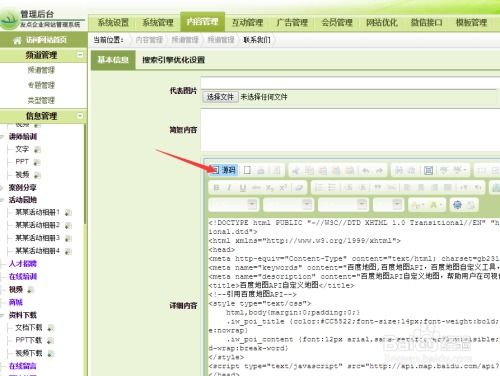Screen dimensions: 500x376
Task: Click the Remove Format eraser icon
Action: (x=299, y=188)
